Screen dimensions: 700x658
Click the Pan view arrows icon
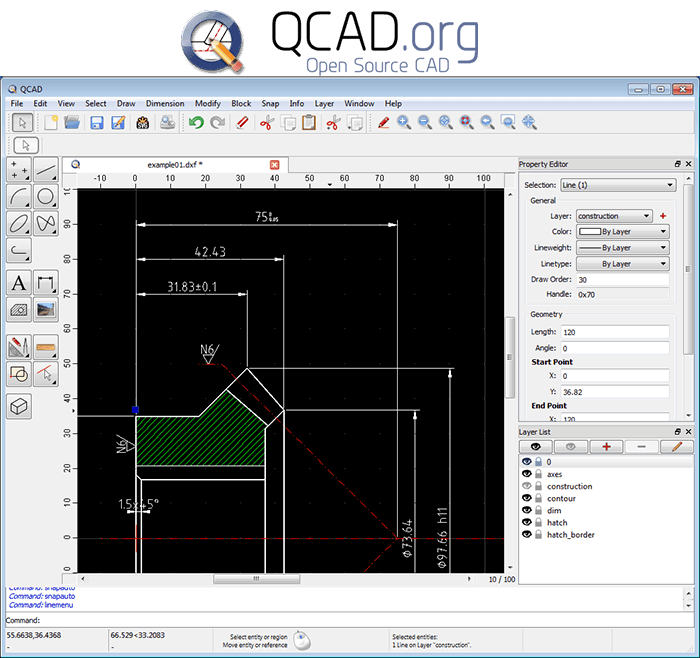pos(529,122)
